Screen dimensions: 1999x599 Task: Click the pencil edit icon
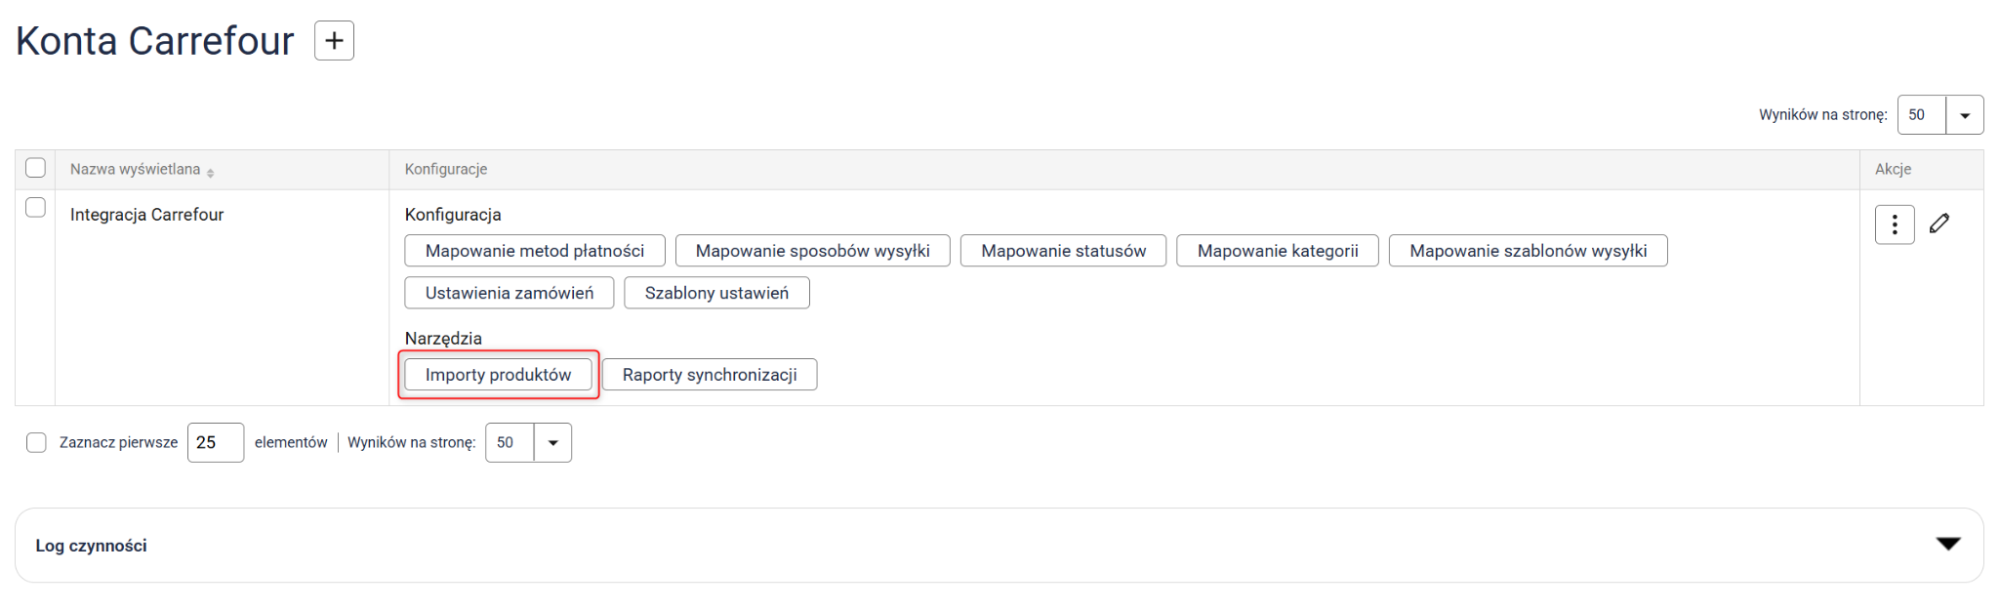click(x=1939, y=224)
